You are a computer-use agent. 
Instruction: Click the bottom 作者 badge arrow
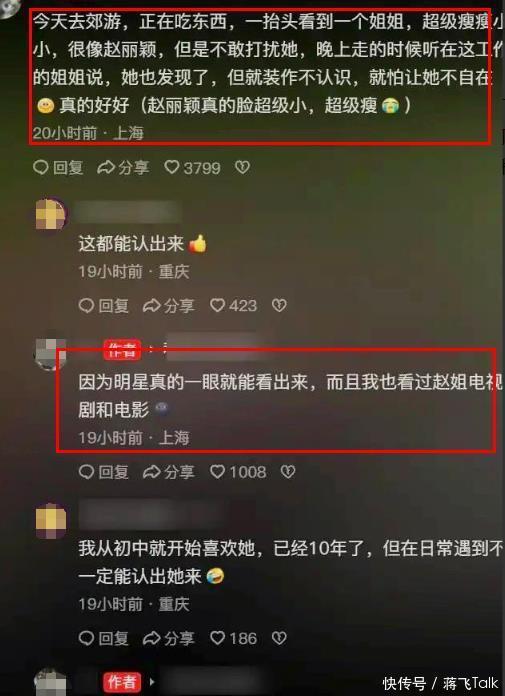[152, 681]
